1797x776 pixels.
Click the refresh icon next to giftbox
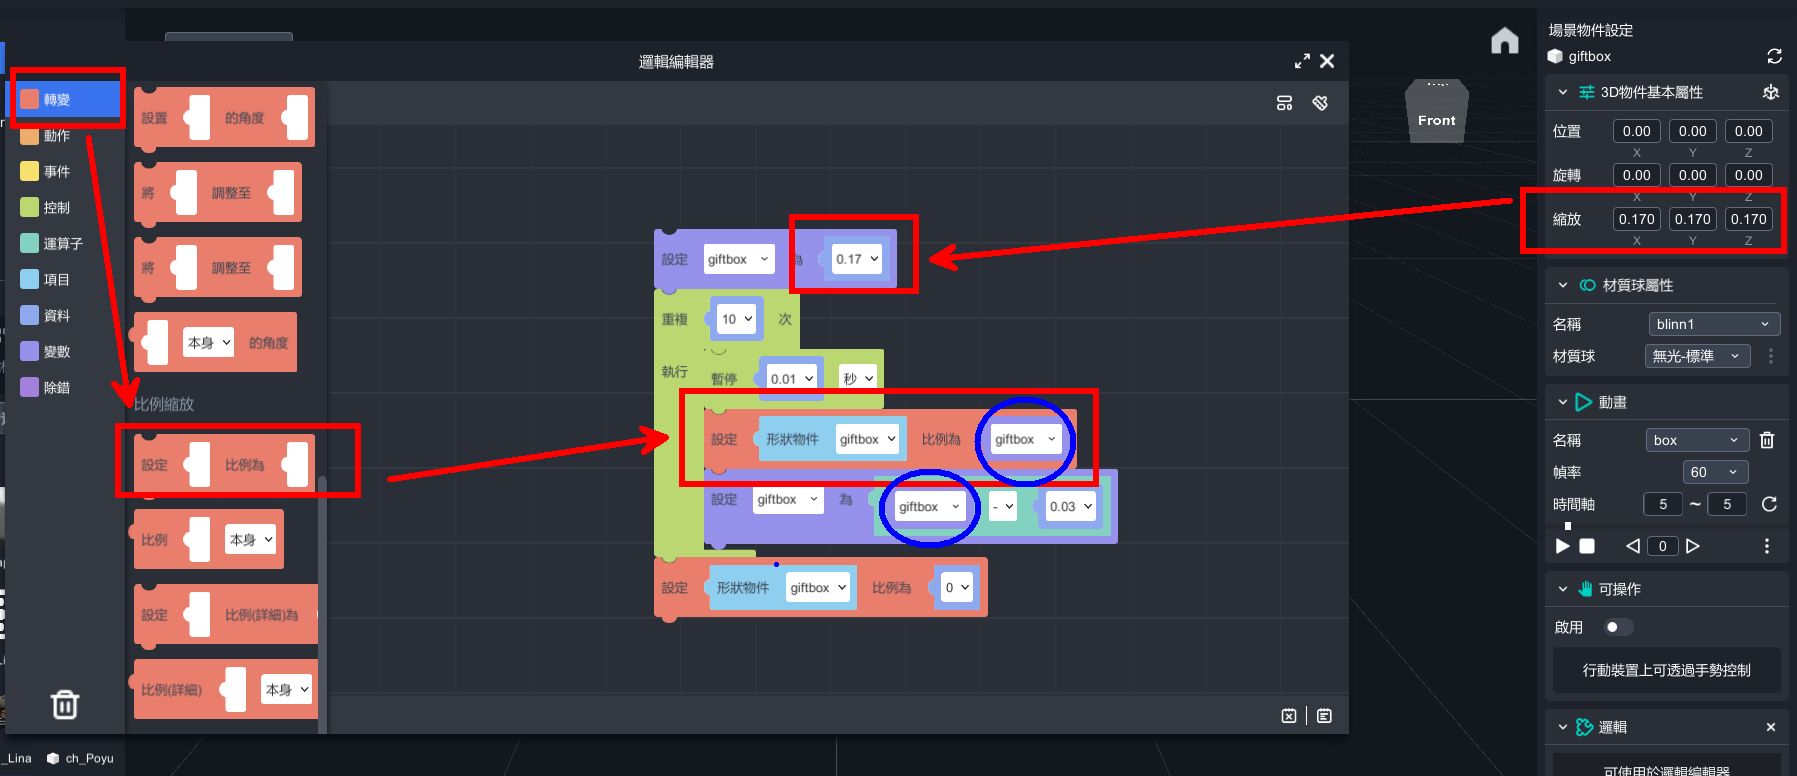click(x=1774, y=56)
